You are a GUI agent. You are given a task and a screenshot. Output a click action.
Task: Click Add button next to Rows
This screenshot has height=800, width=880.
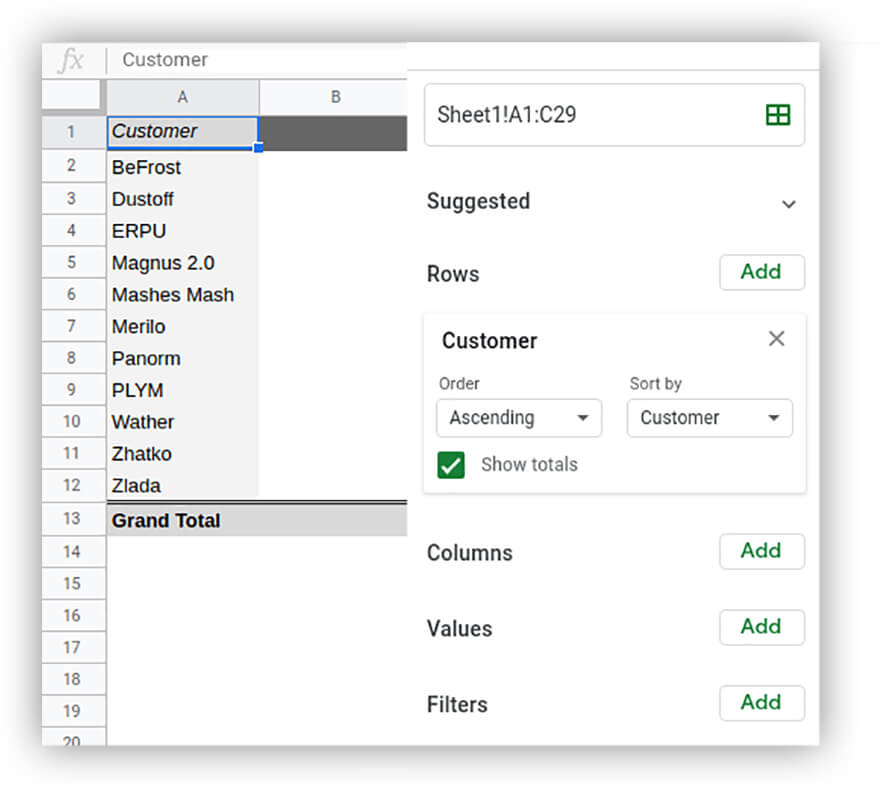[761, 272]
